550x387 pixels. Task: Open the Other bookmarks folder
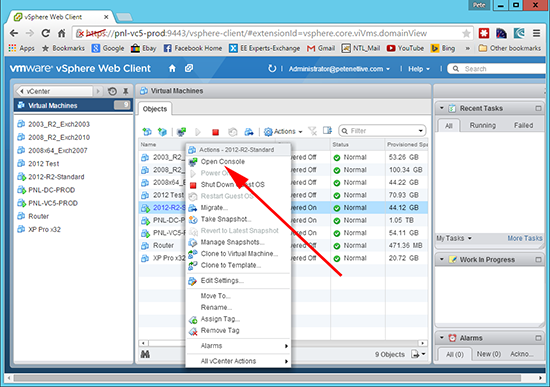(510, 48)
